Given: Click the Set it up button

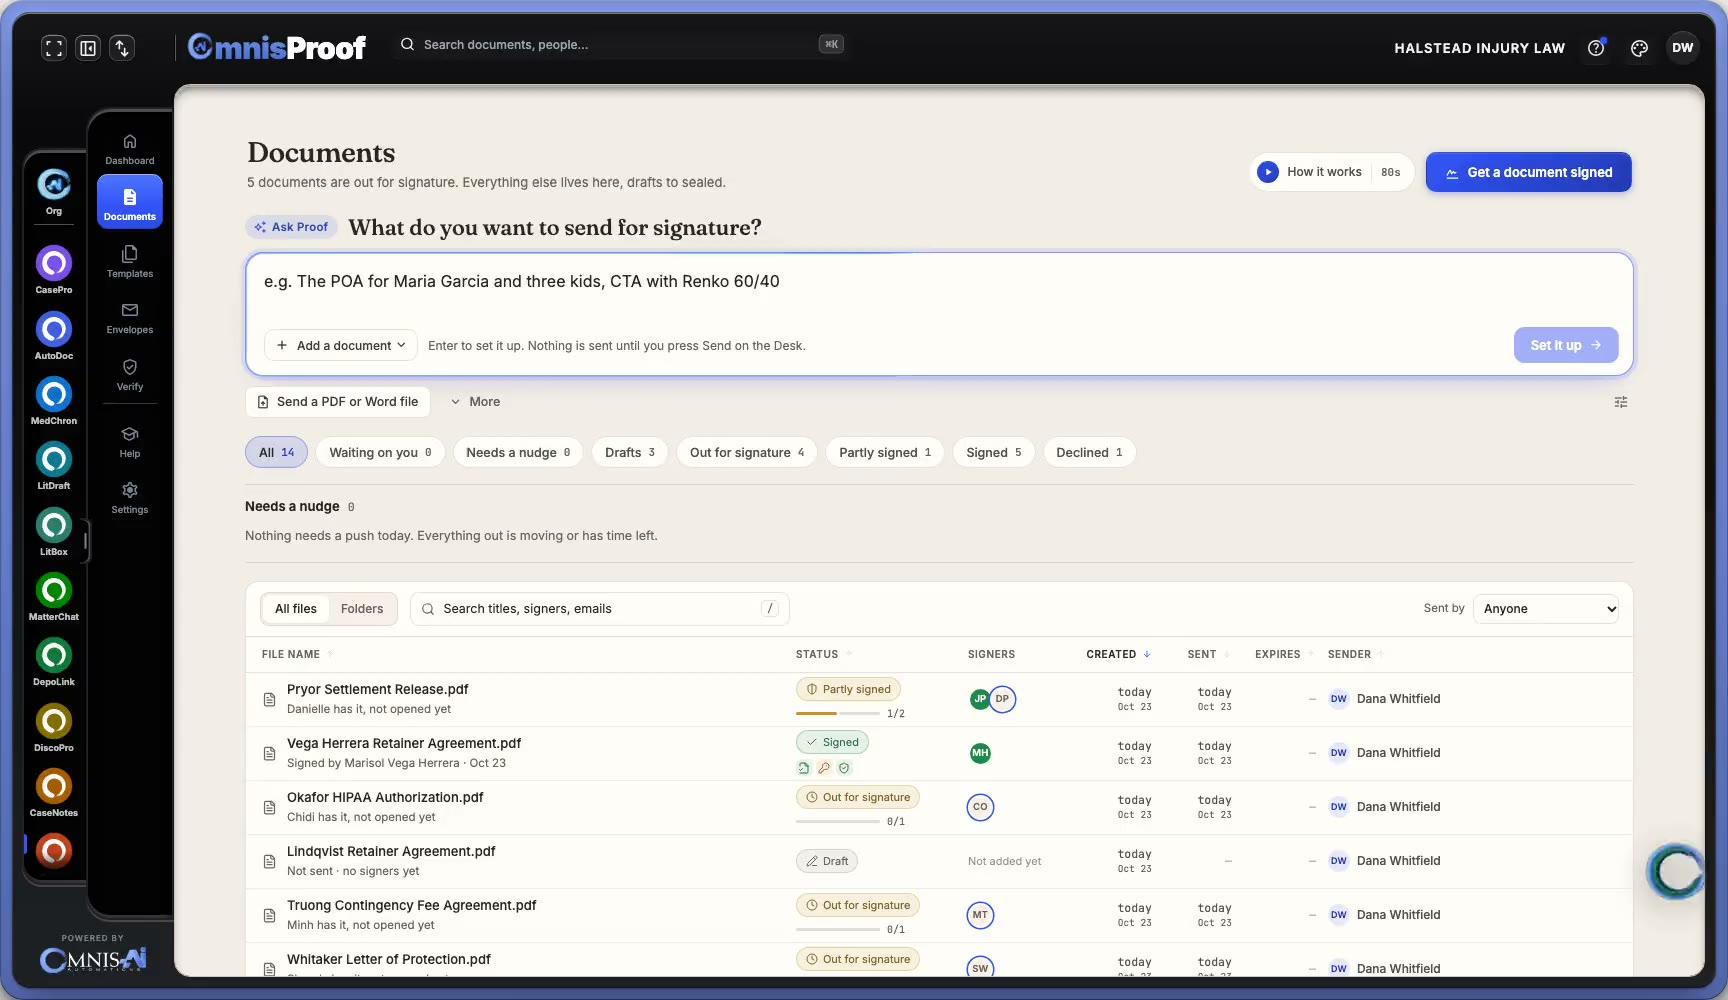Looking at the screenshot, I should pyautogui.click(x=1566, y=345).
